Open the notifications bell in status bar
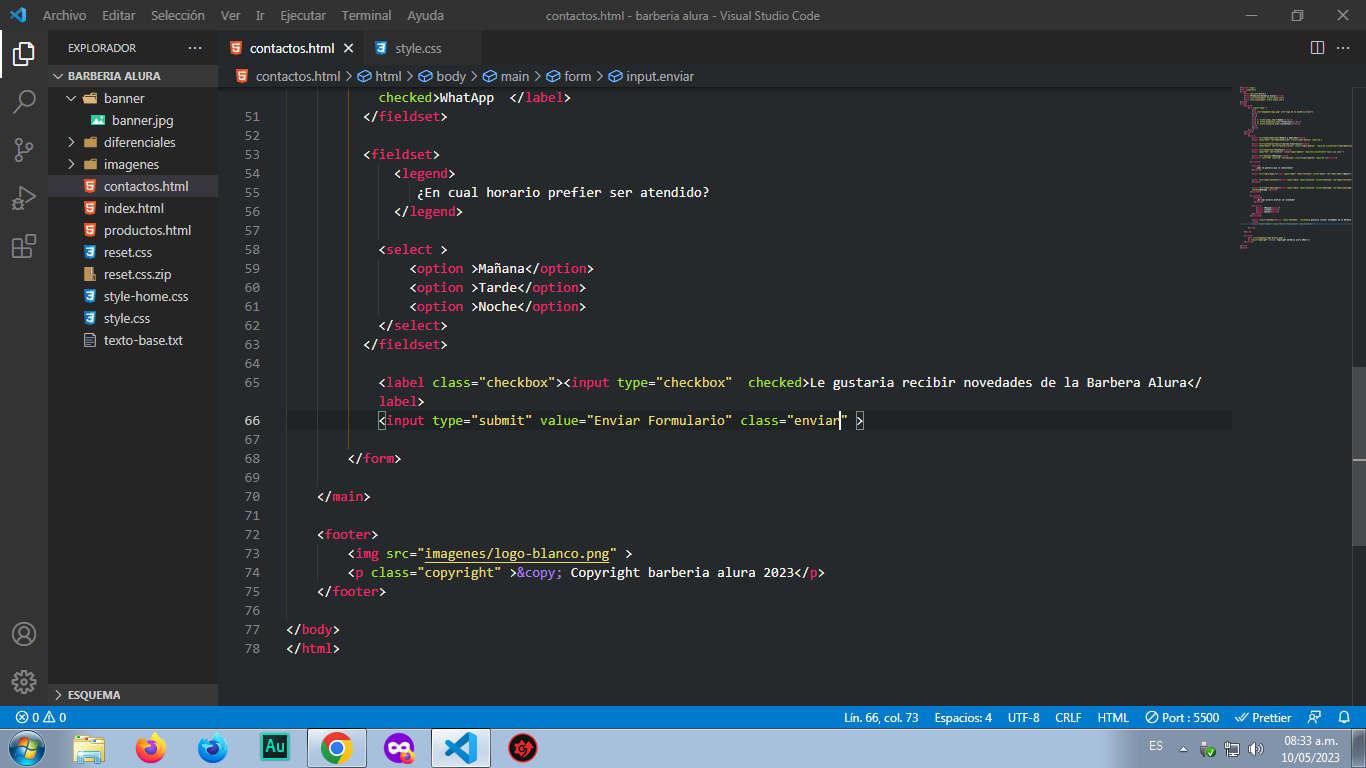1366x768 pixels. click(1344, 717)
